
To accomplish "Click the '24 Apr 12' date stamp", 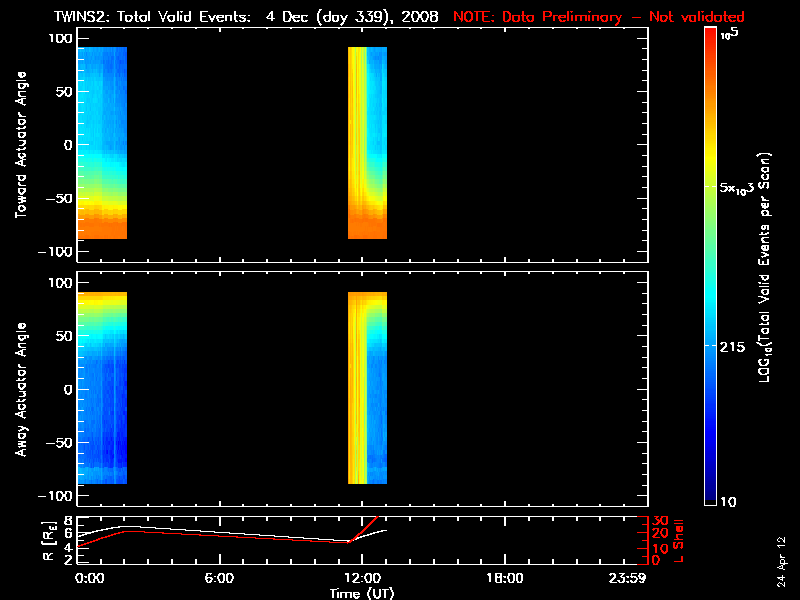I will [x=782, y=564].
